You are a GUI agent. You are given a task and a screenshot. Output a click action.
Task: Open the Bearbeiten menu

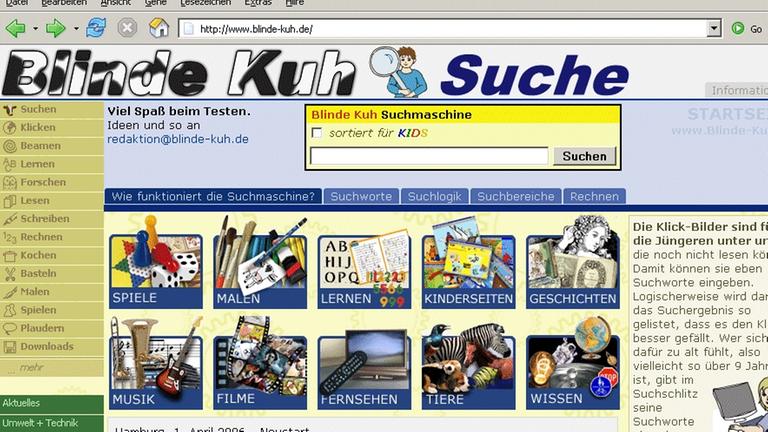(x=64, y=3)
